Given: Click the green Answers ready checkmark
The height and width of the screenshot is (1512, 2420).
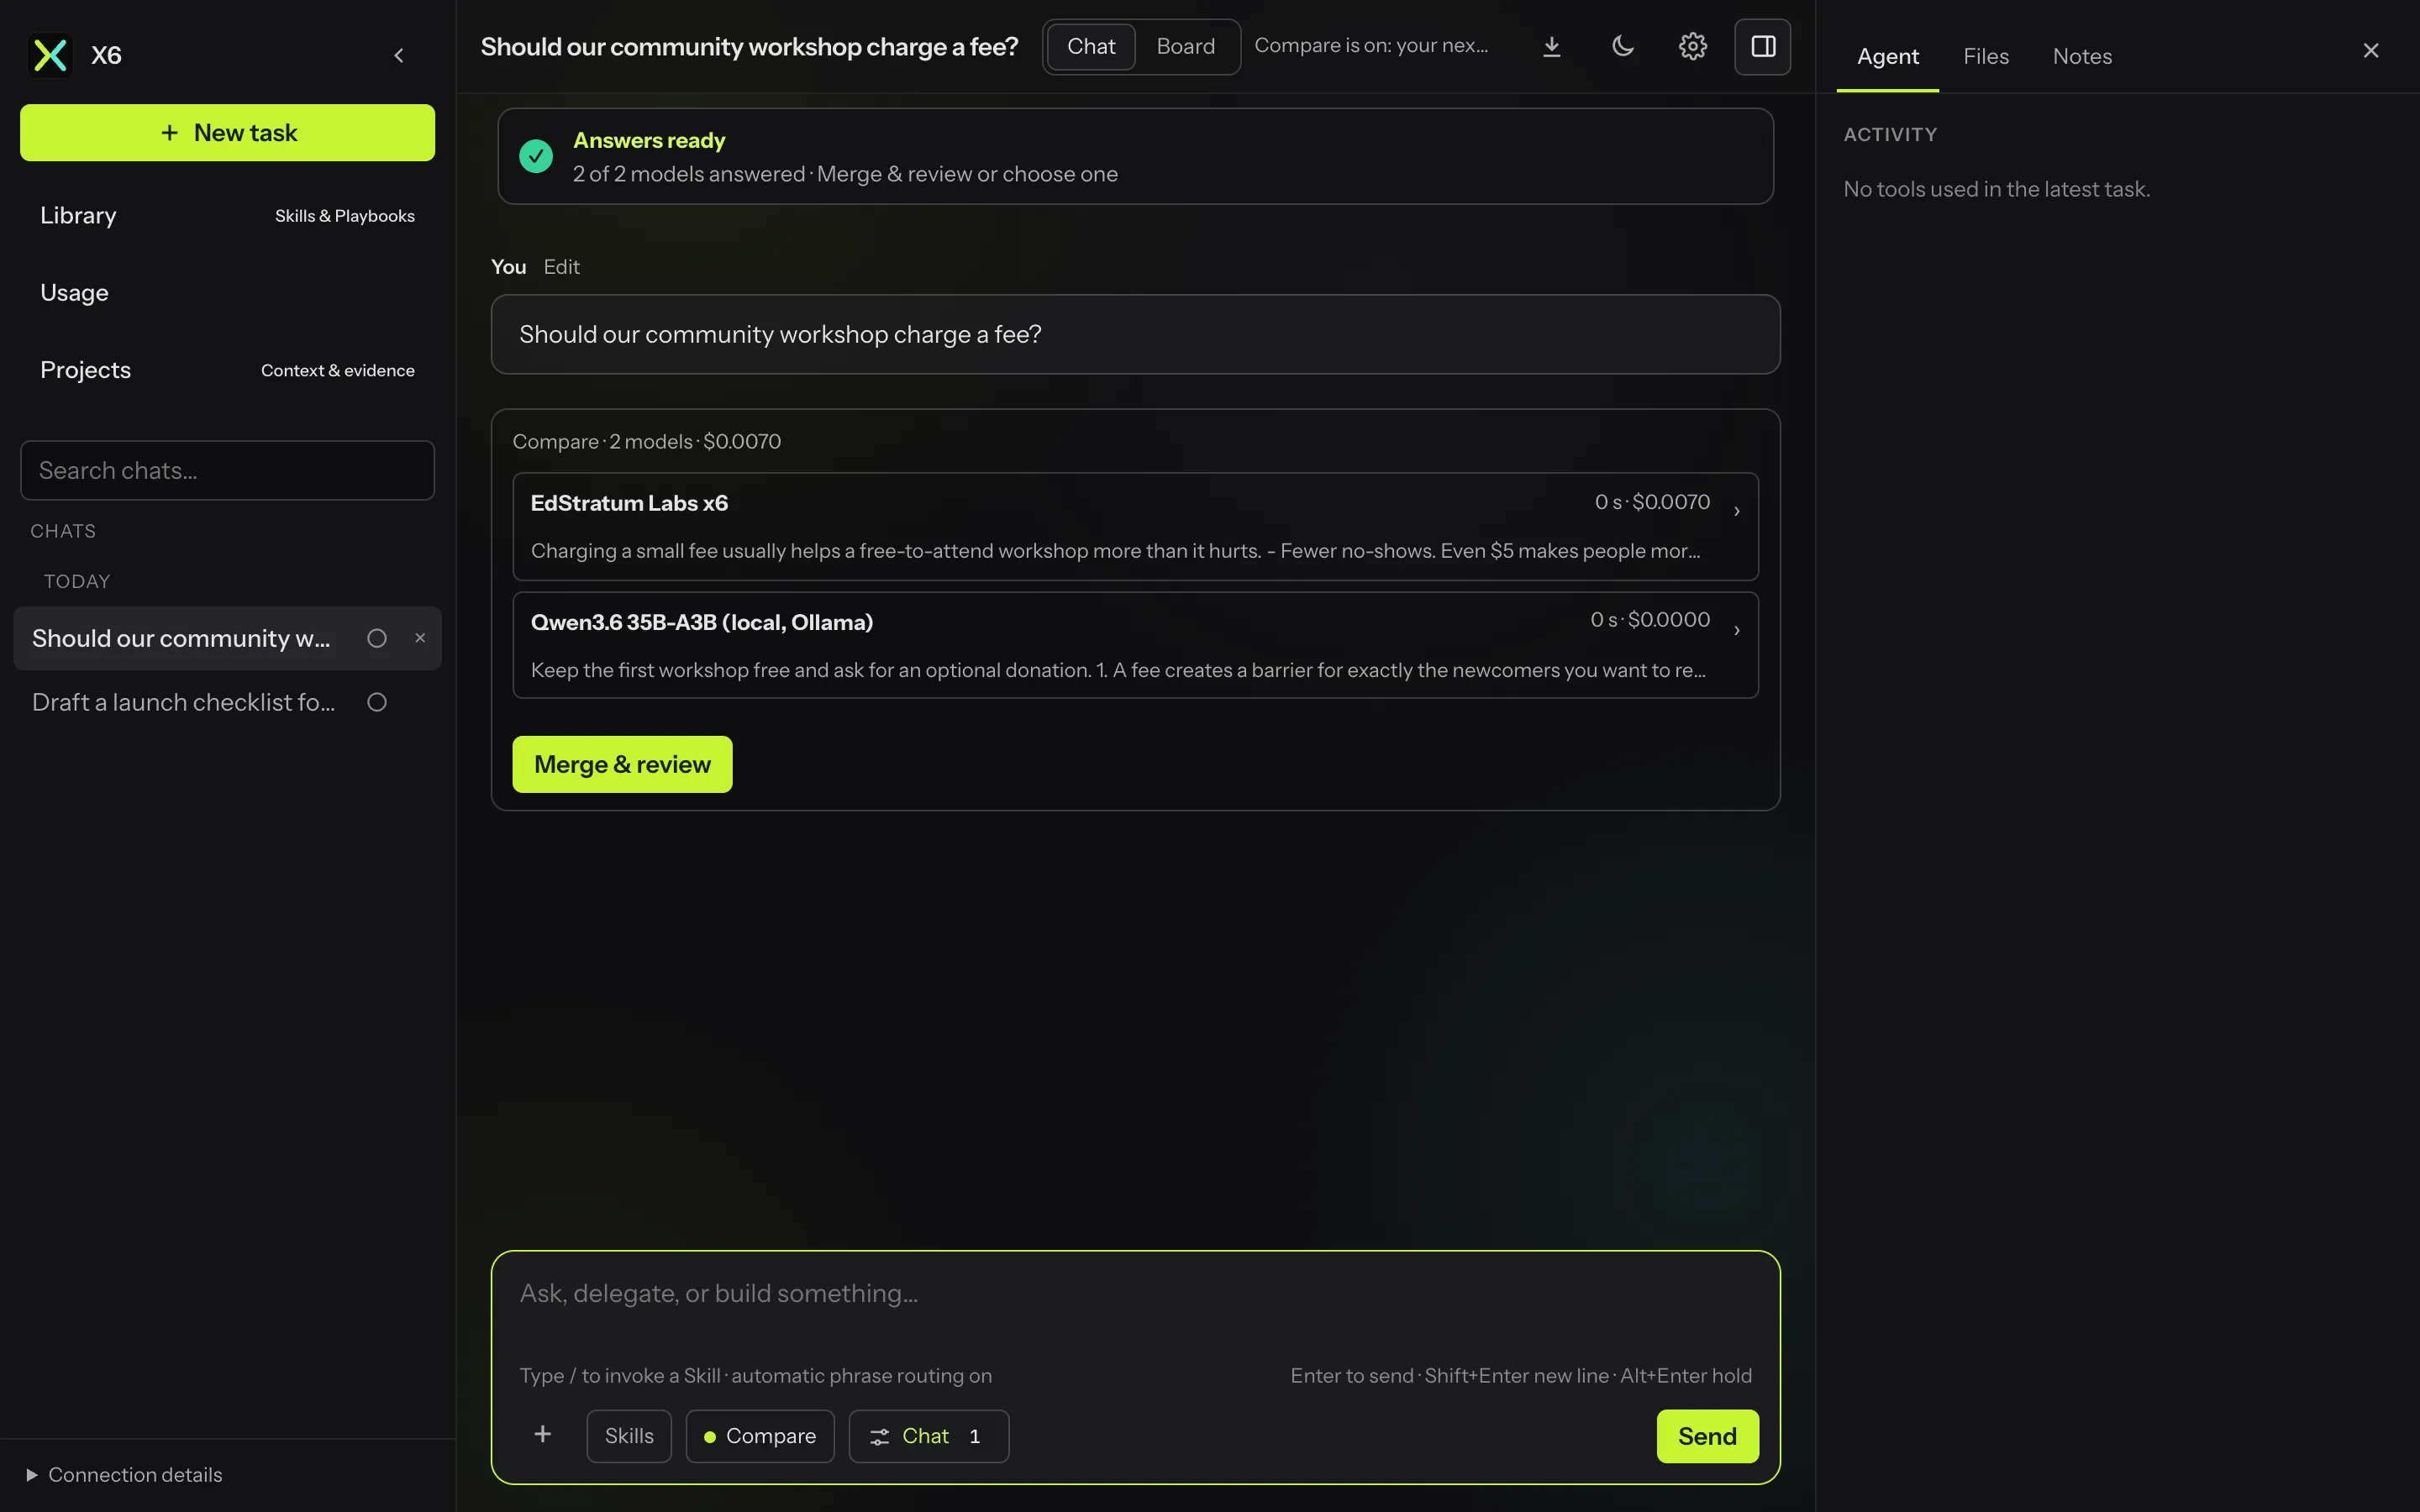Looking at the screenshot, I should coord(536,156).
